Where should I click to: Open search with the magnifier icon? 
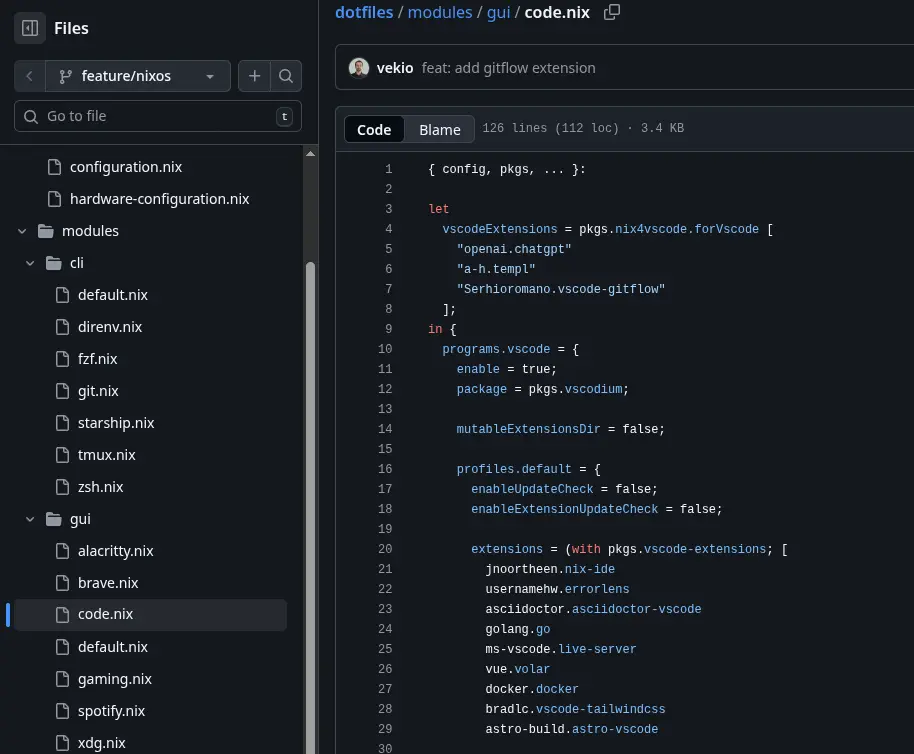(284, 75)
